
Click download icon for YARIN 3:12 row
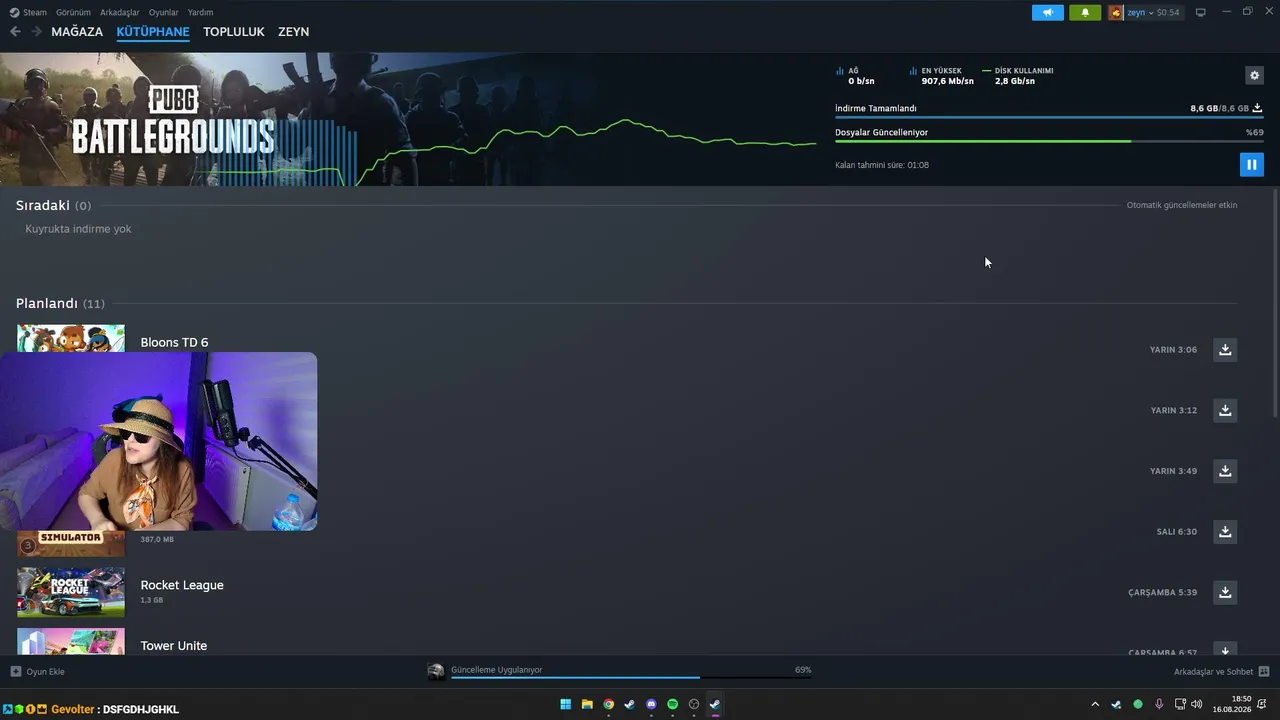[x=1225, y=410]
